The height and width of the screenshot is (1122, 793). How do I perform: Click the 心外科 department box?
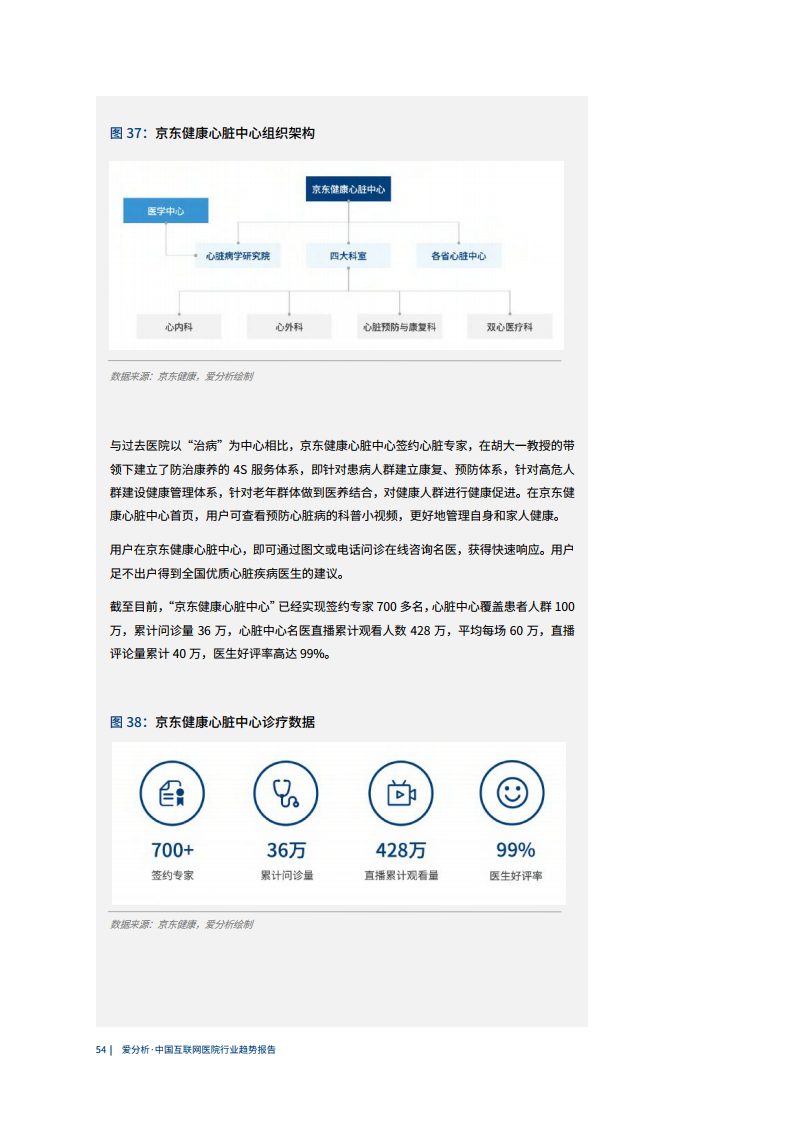pos(289,326)
